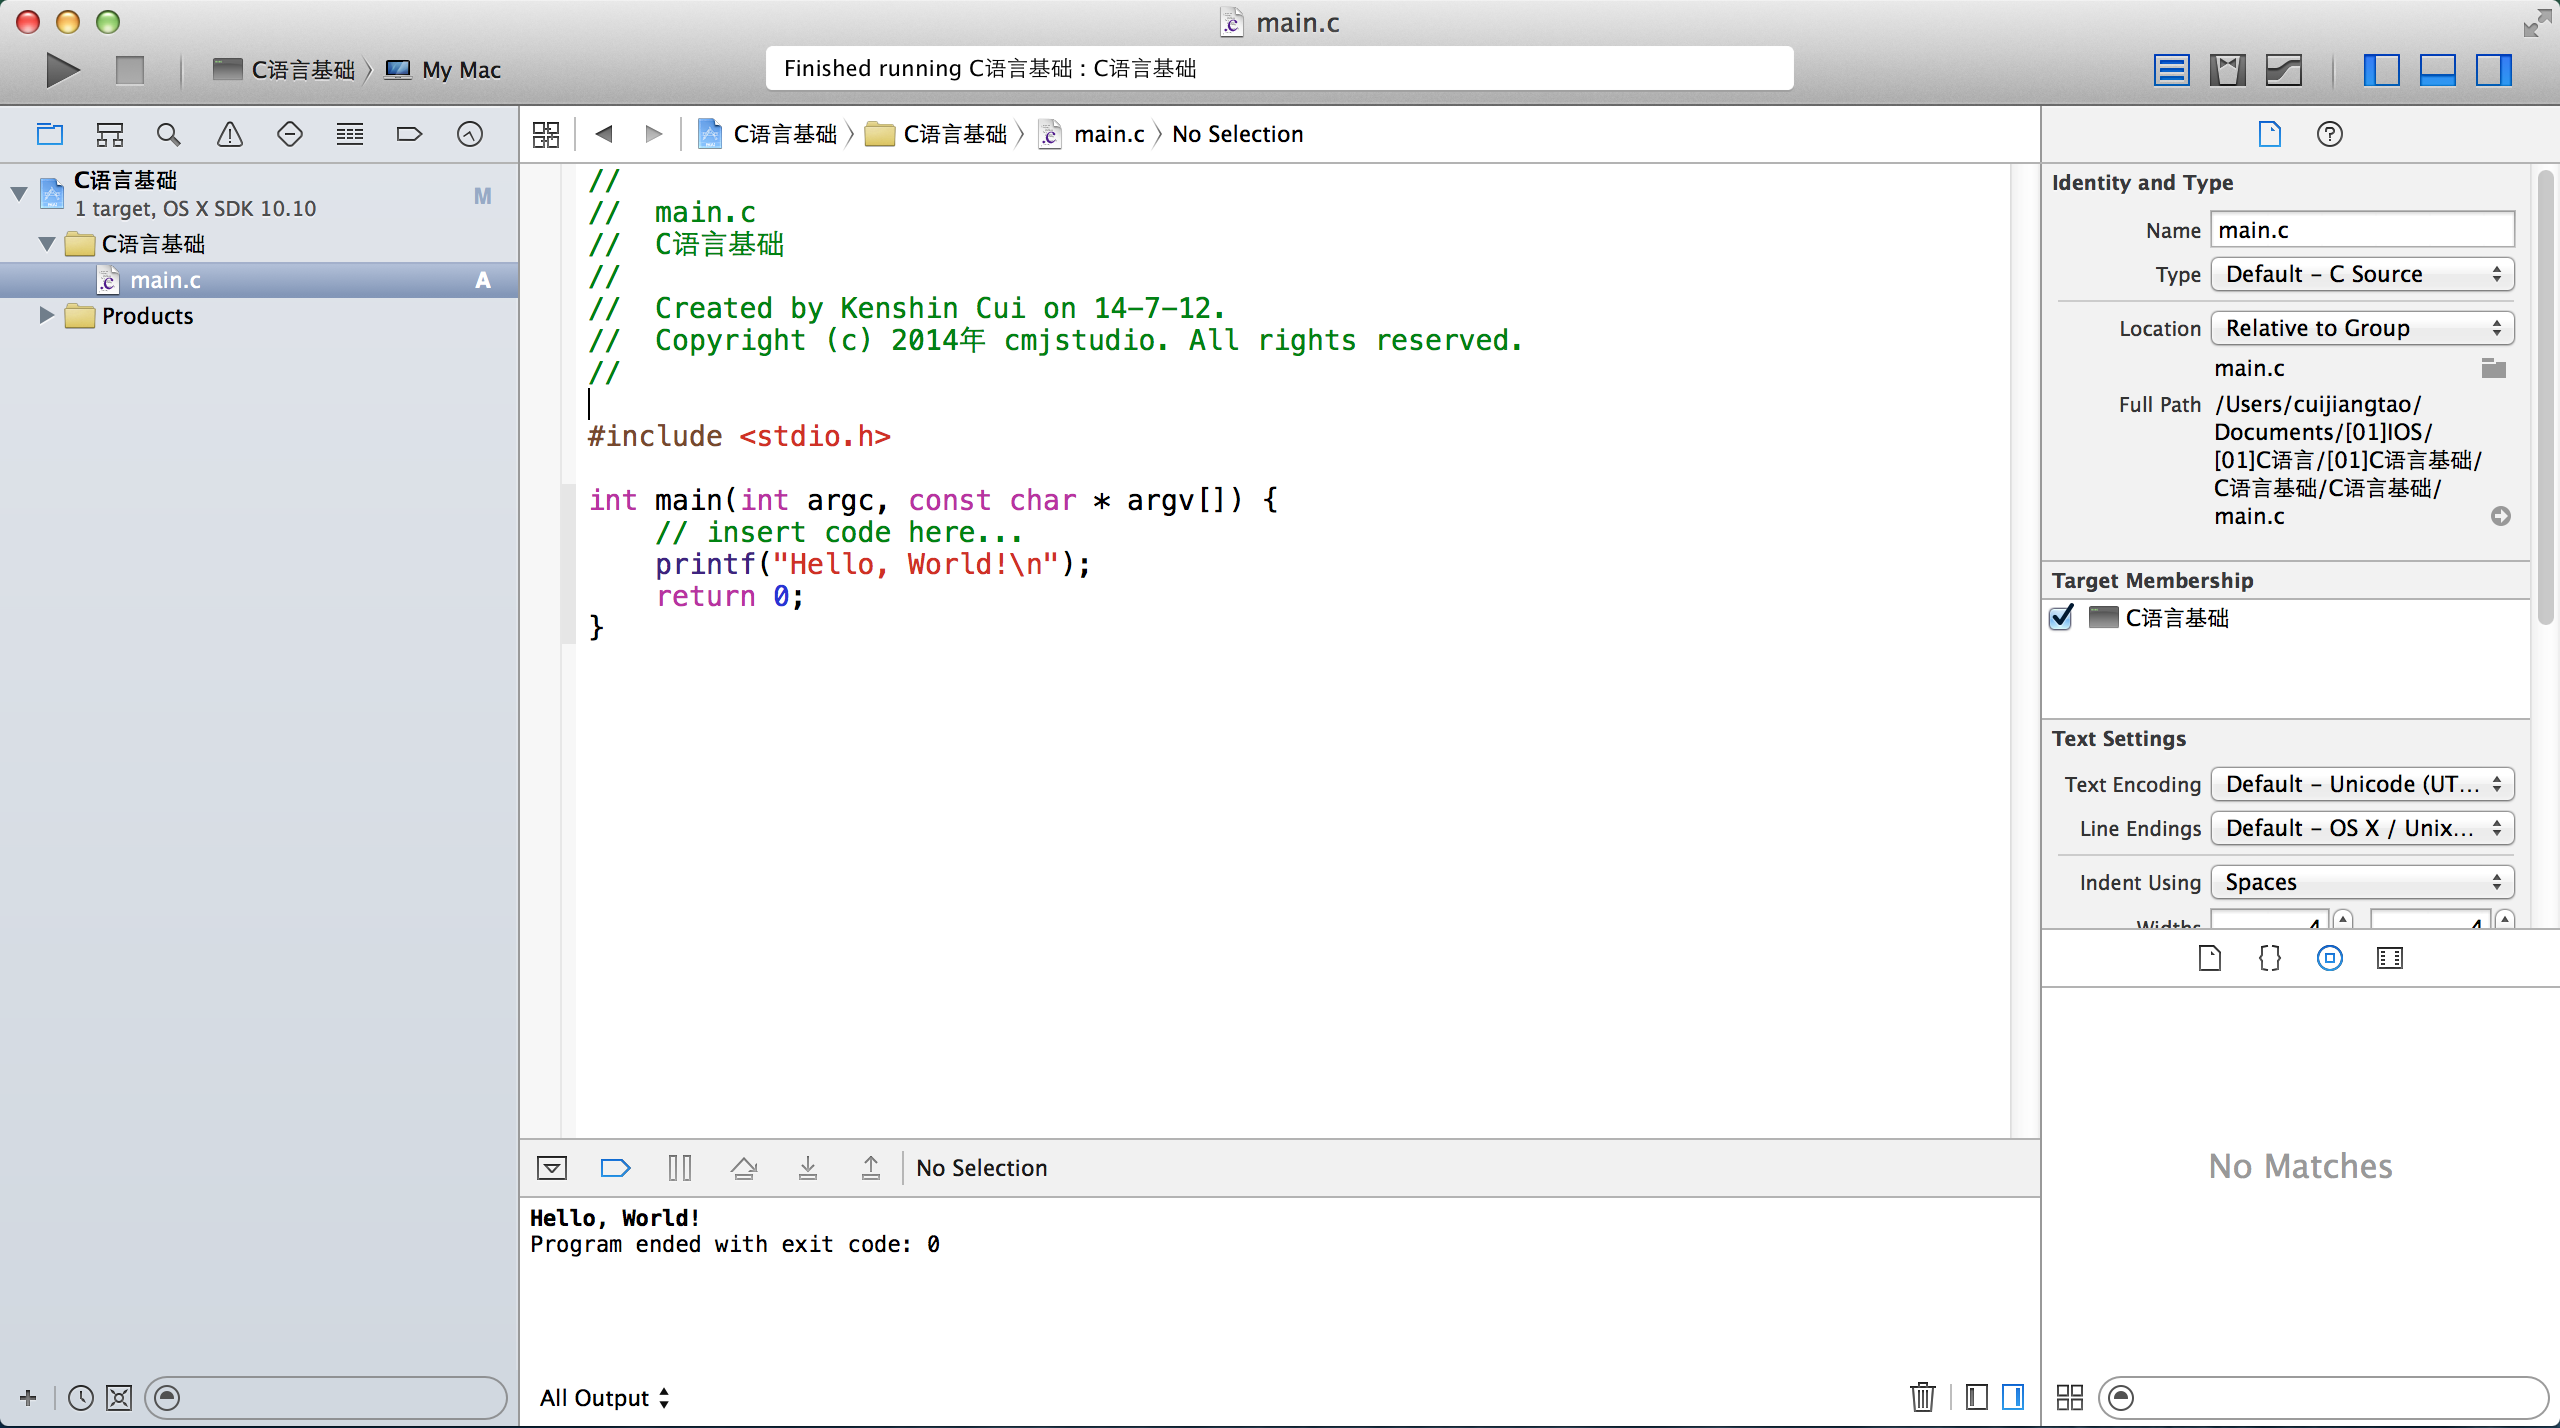Toggle the Debug area visibility
The image size is (2560, 1428).
[x=2437, y=70]
